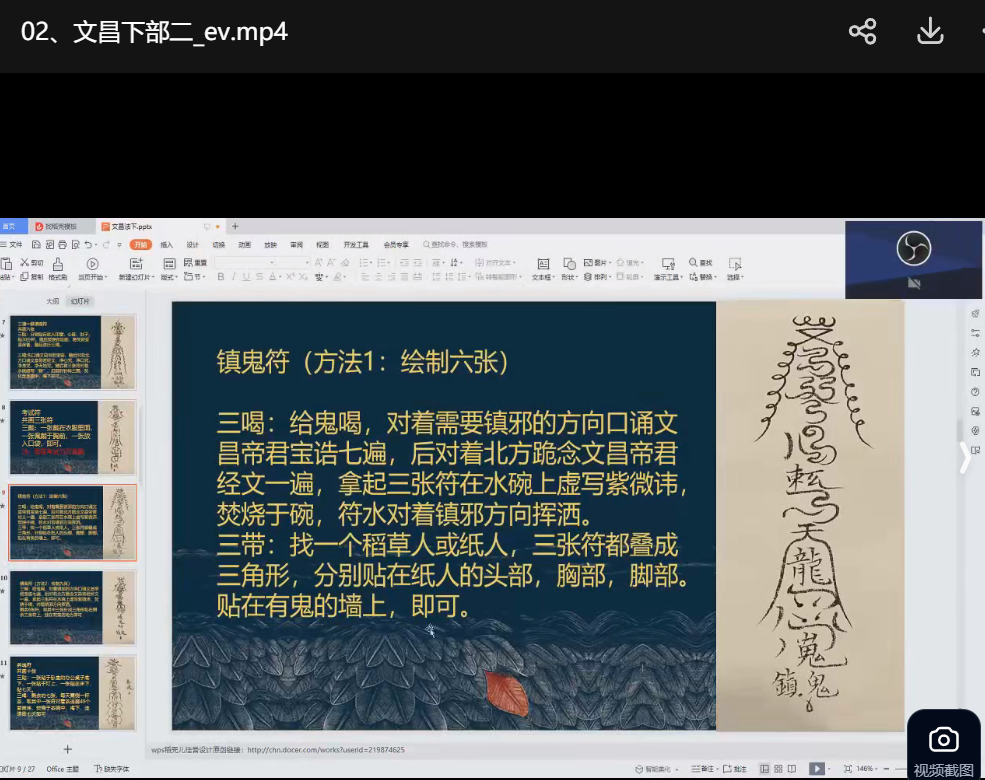985x780 pixels.
Task: Click the undo arrow in quick access toolbar
Action: point(90,244)
